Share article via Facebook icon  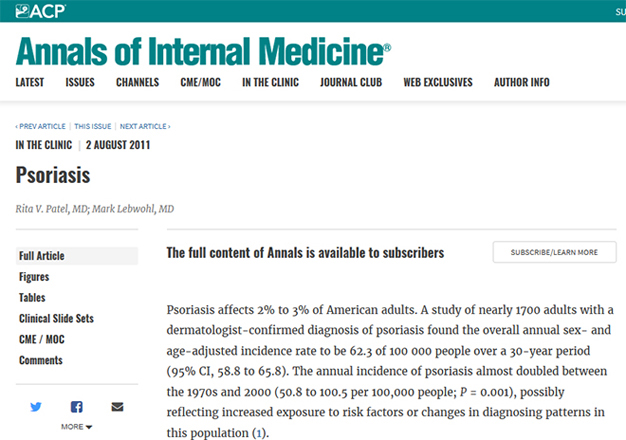tap(77, 407)
